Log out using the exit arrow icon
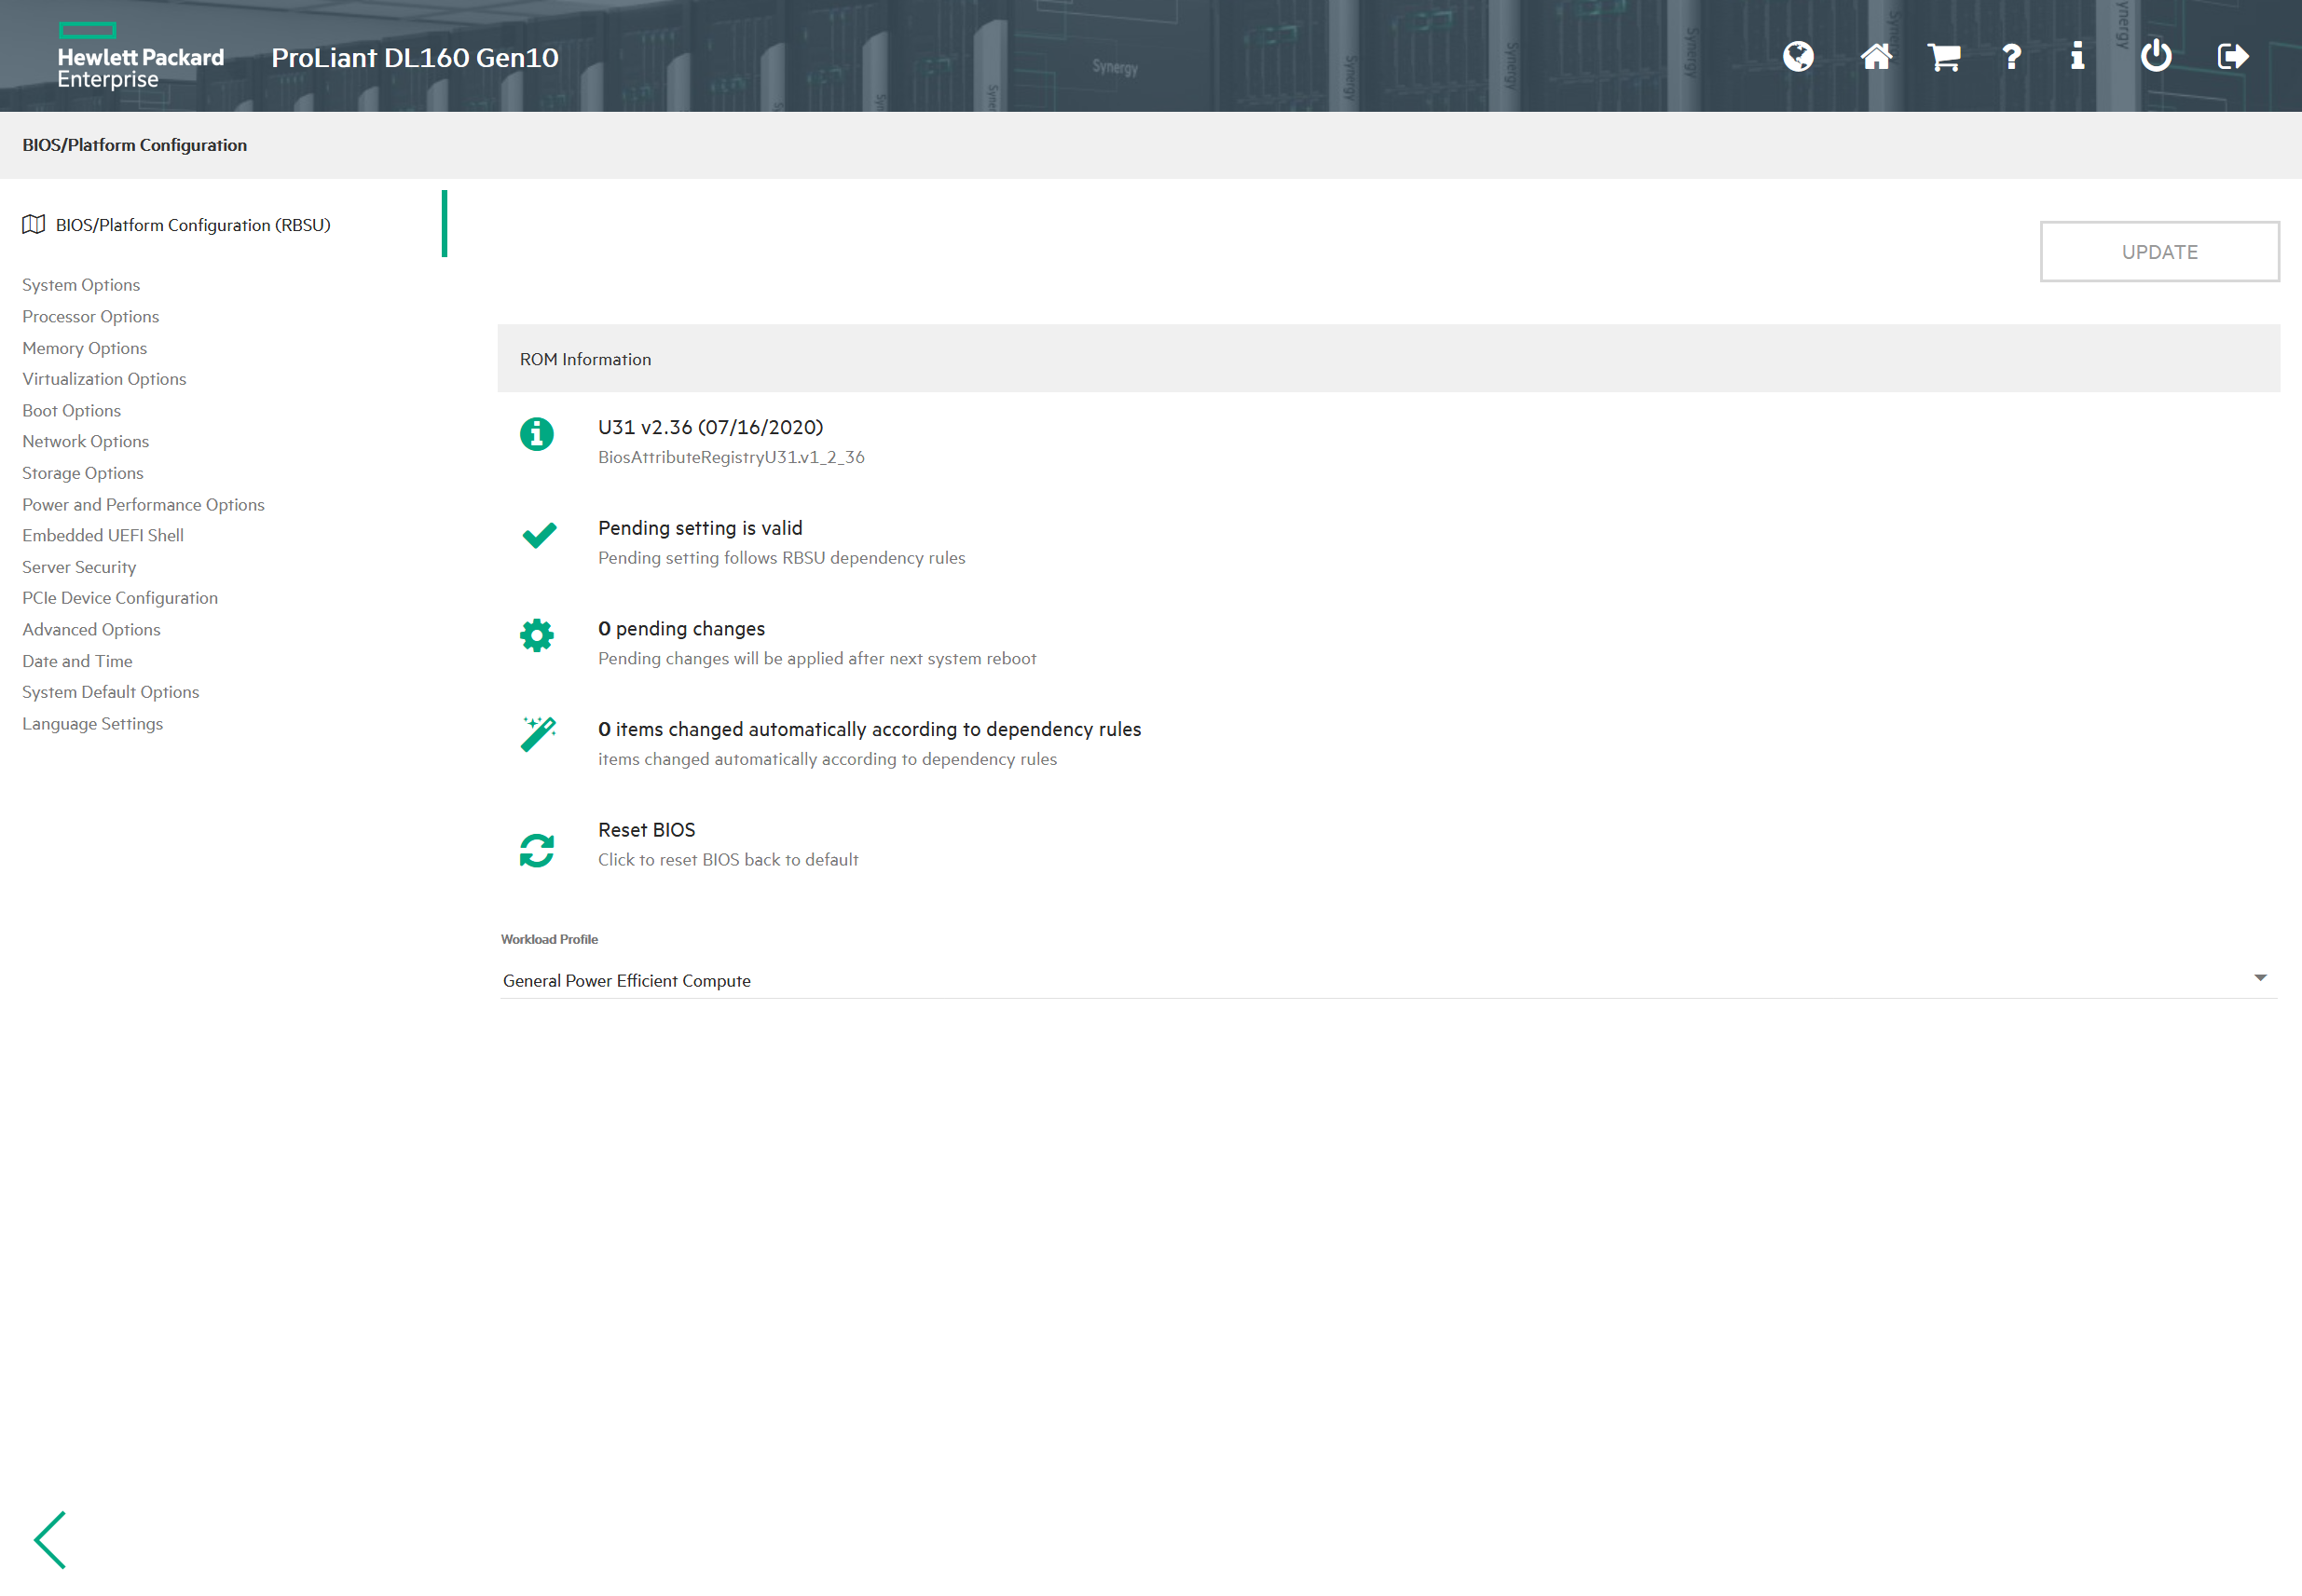2302x1596 pixels. [2232, 56]
